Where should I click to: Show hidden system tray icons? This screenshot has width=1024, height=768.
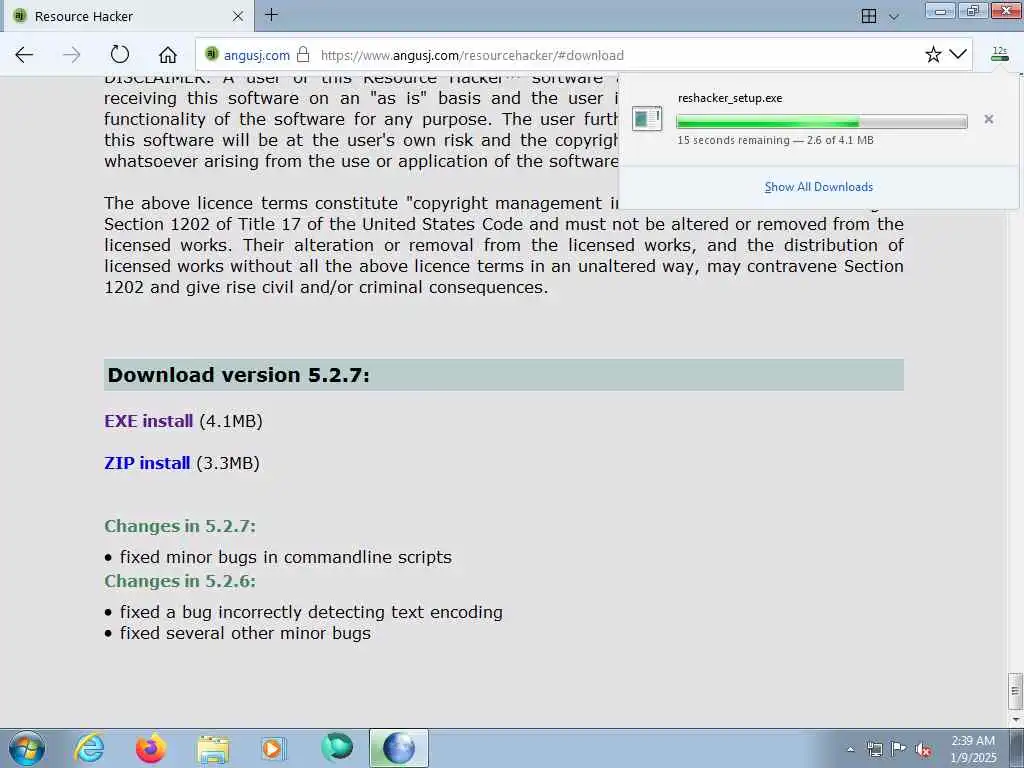point(850,750)
